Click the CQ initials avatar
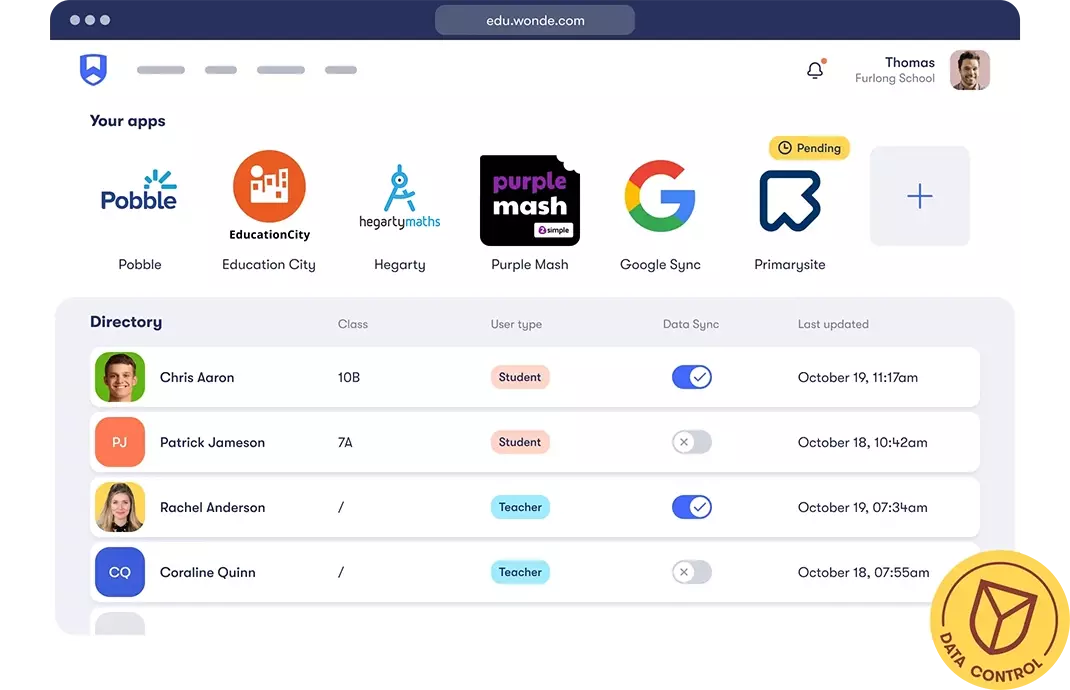1070x690 pixels. tap(120, 572)
